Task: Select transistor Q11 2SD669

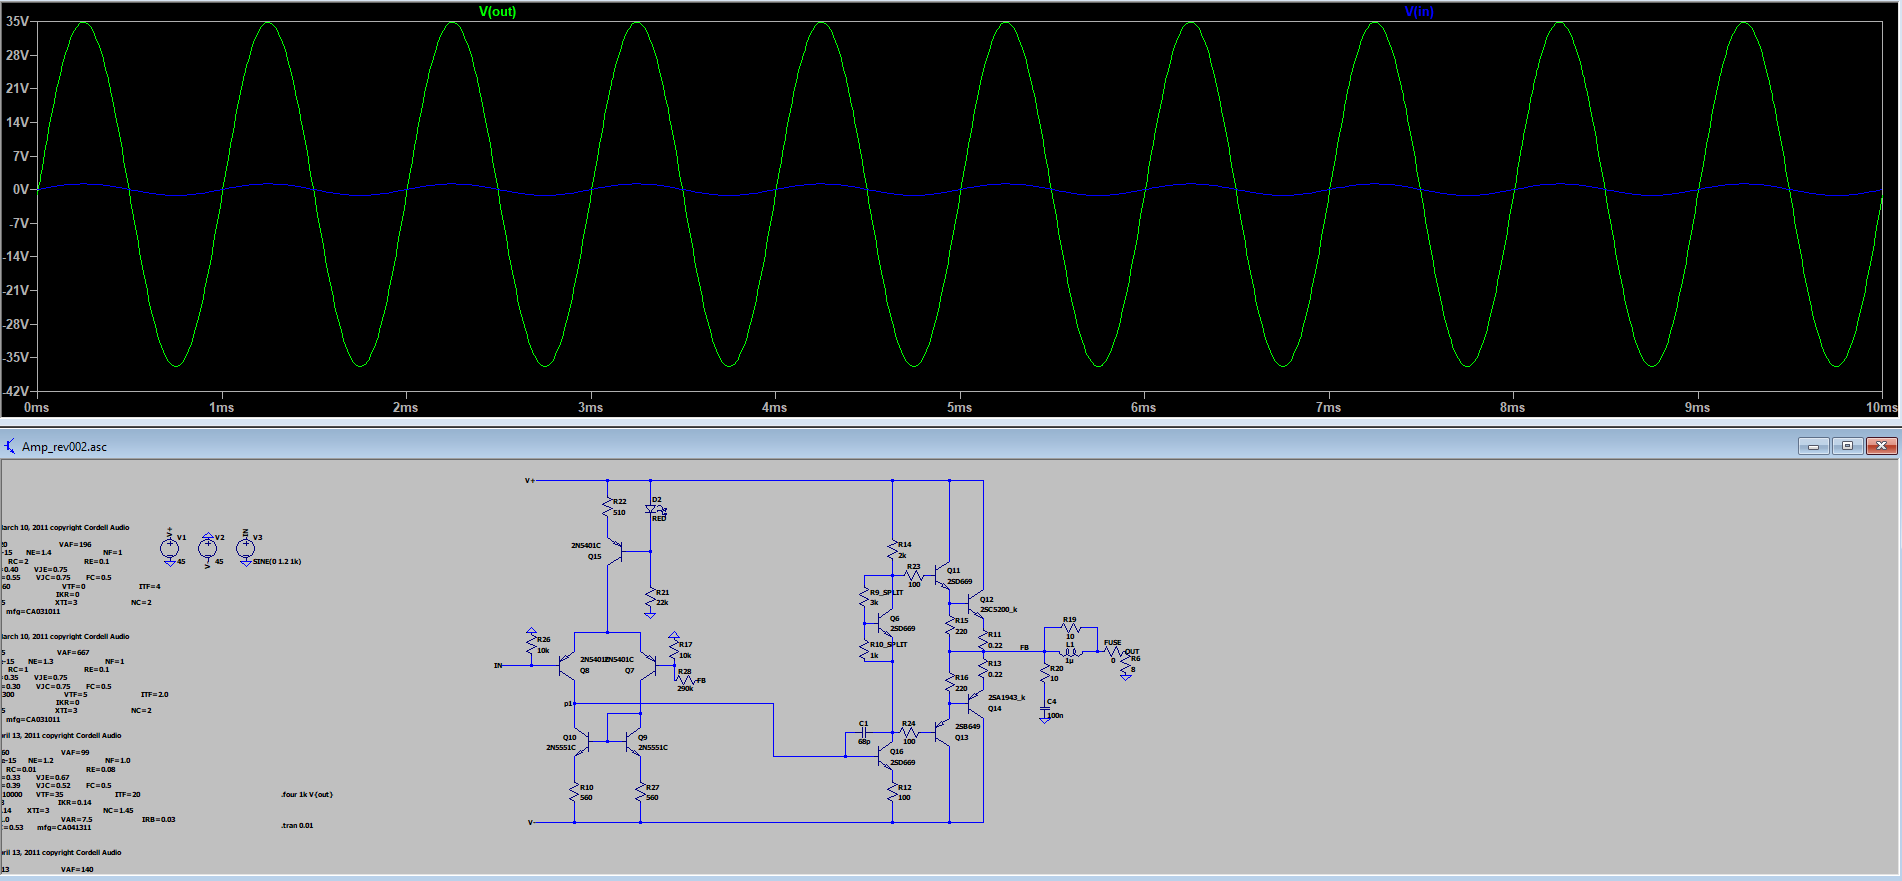Action: point(942,576)
